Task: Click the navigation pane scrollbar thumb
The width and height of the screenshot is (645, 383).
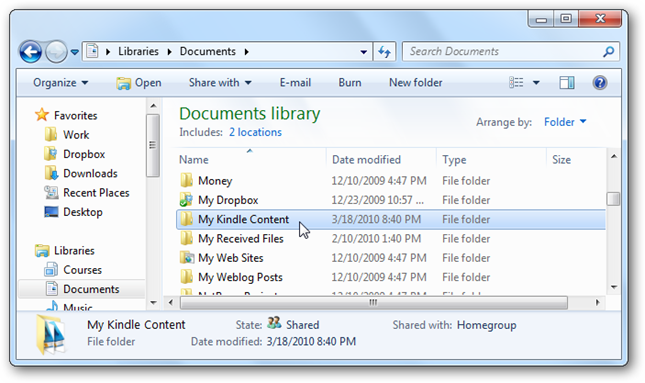Action: point(153,145)
